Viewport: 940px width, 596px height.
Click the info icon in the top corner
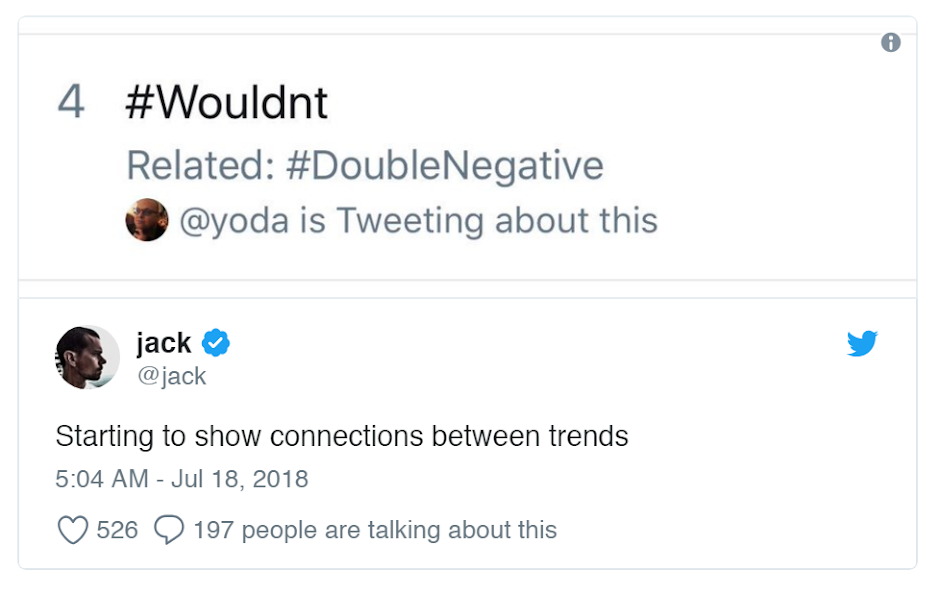891,43
